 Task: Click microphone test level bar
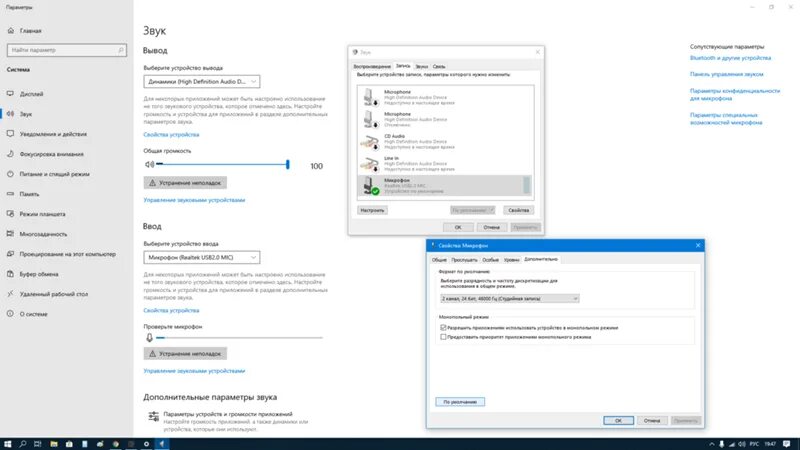click(239, 338)
